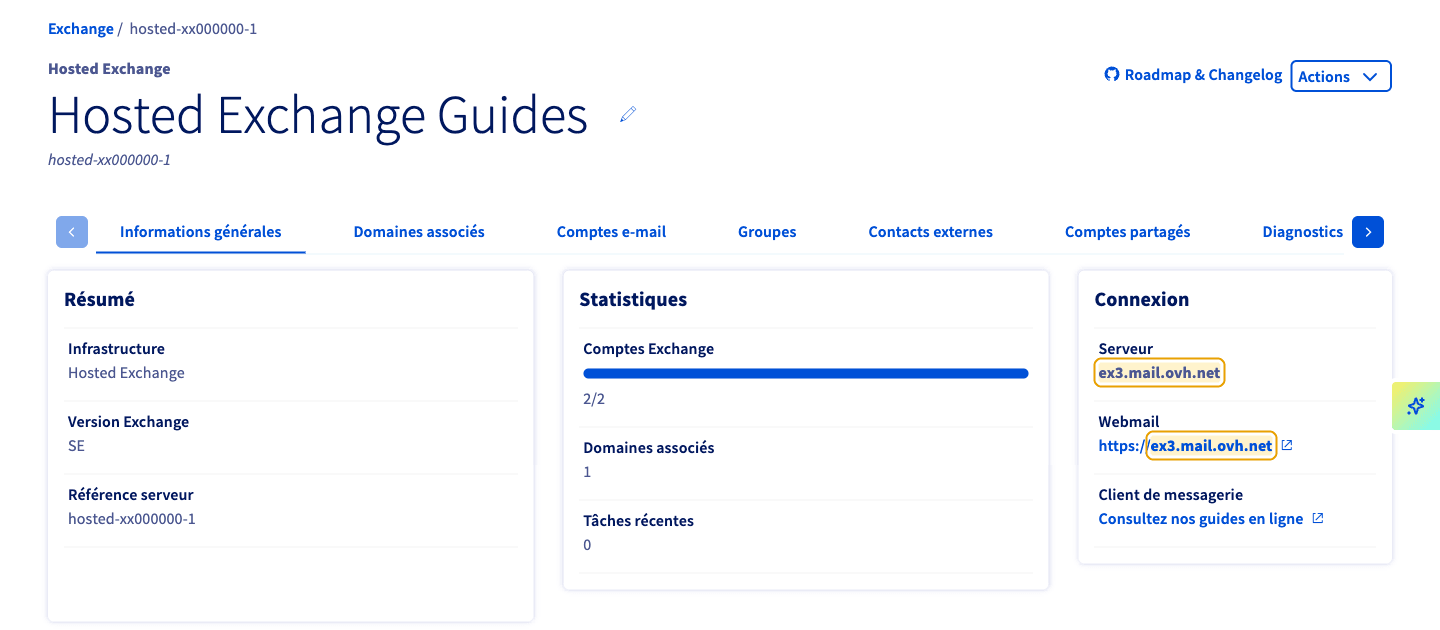This screenshot has width=1440, height=630.
Task: Click the Infrastructure value Hosted Exchange
Action: (126, 373)
